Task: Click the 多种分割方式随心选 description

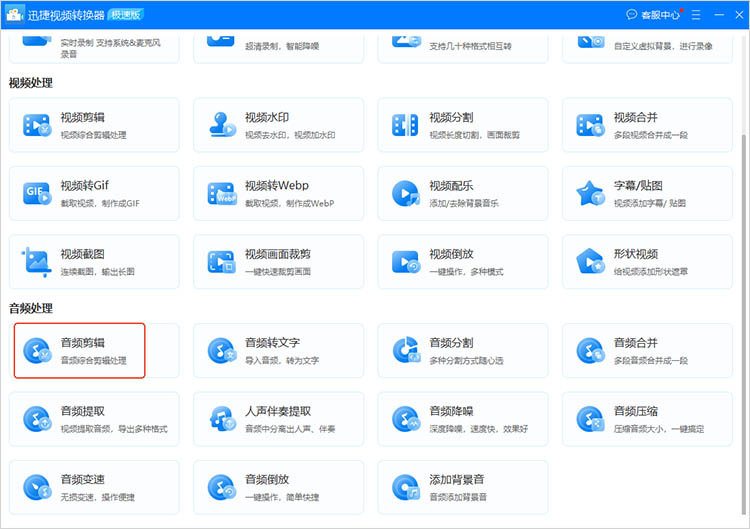Action: [466, 361]
